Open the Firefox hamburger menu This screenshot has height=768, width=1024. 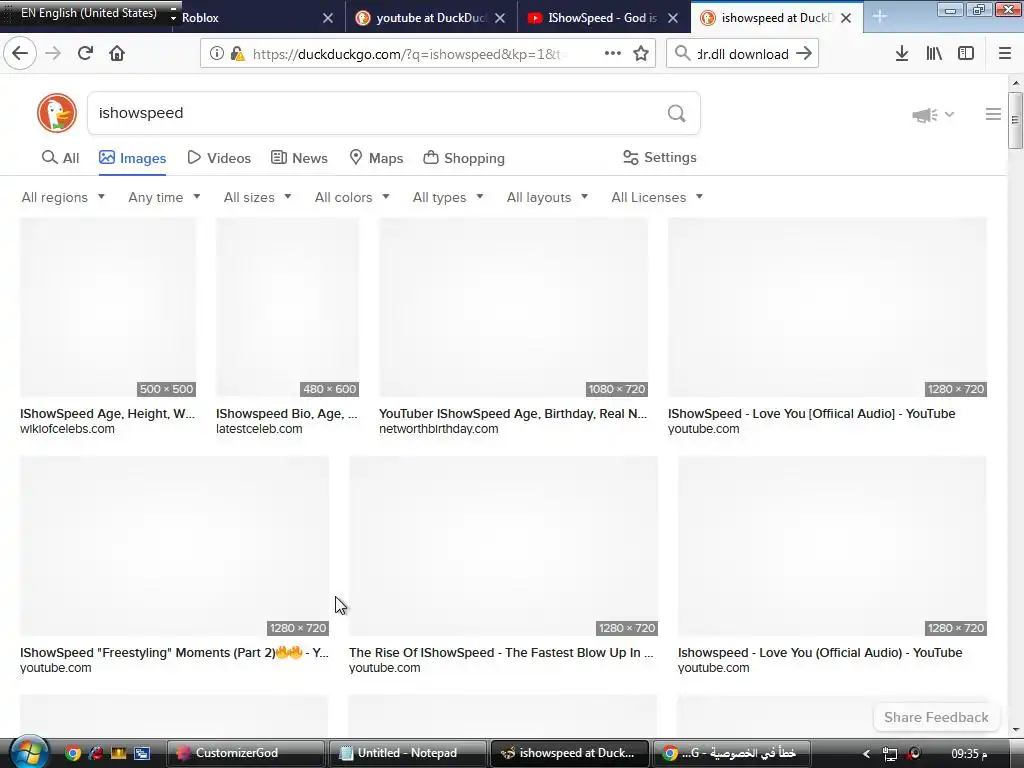point(1004,54)
